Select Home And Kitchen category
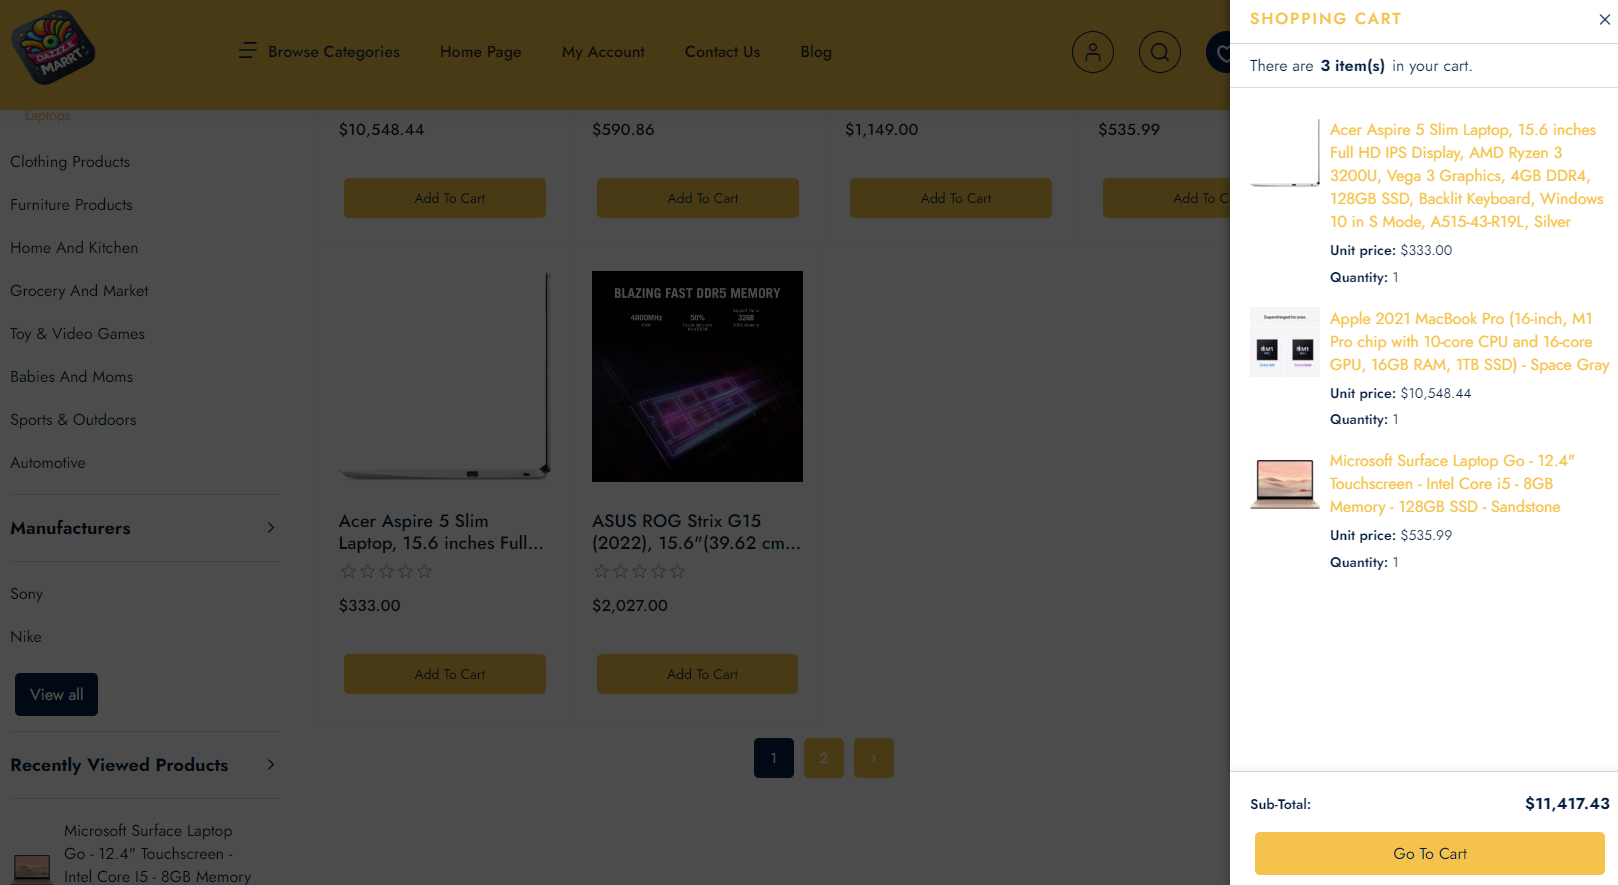The height and width of the screenshot is (885, 1618). point(74,248)
